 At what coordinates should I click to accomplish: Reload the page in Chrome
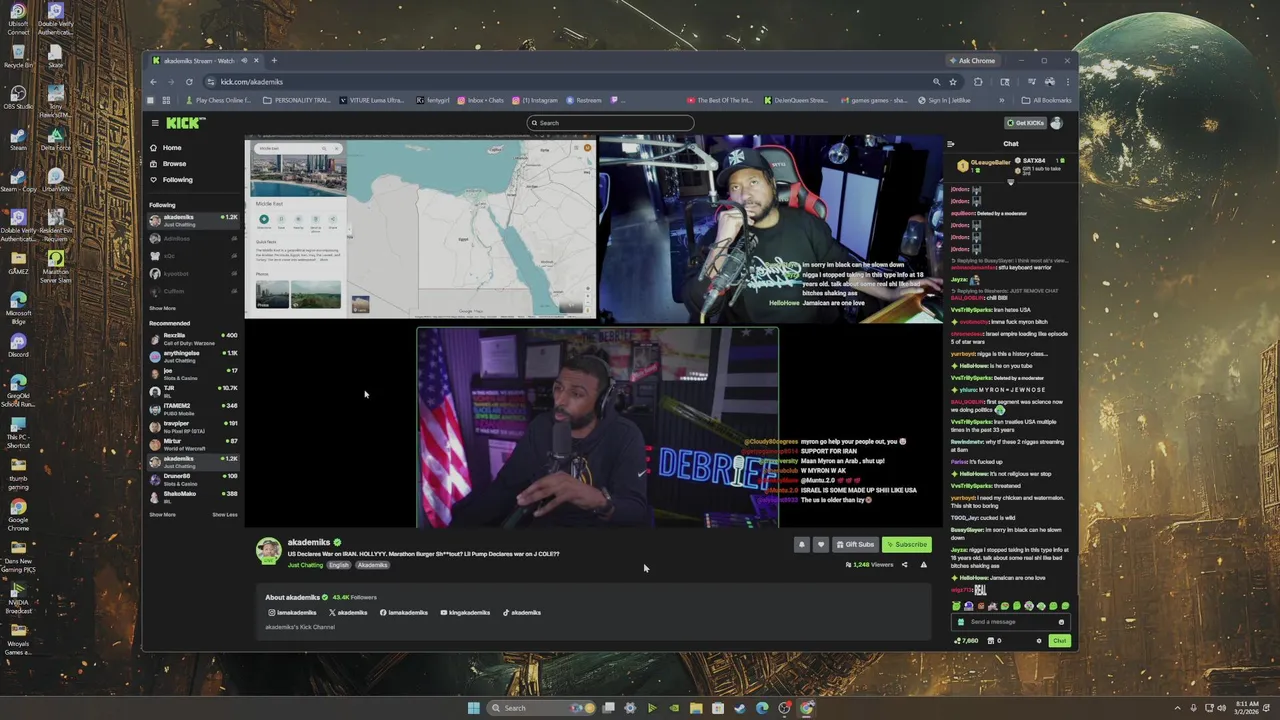189,82
